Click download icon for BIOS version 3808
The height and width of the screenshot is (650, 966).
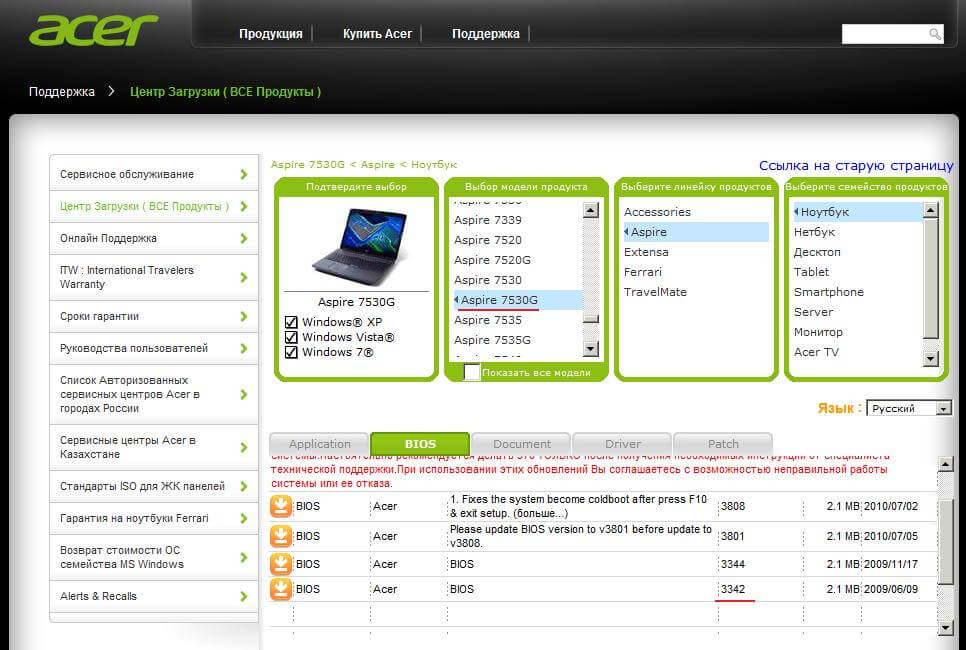(x=281, y=506)
